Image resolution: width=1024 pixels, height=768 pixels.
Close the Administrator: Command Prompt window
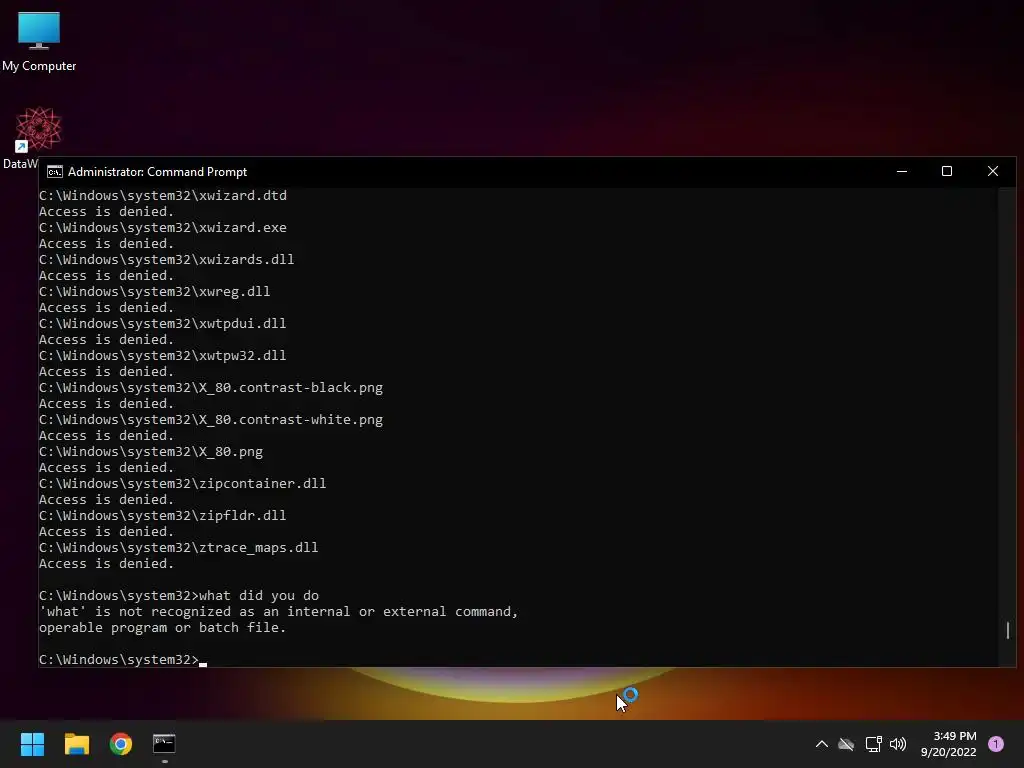coord(993,172)
